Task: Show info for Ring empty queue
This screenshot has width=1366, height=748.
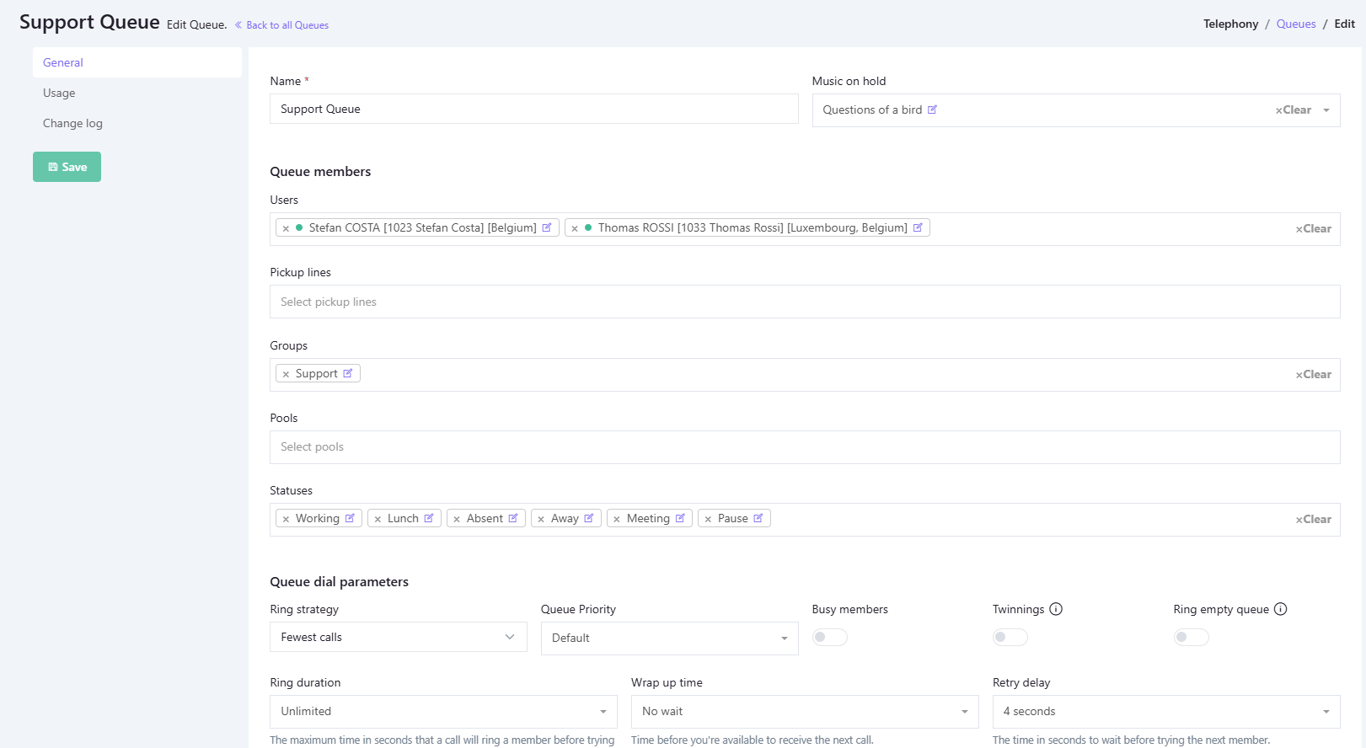Action: (x=1280, y=609)
